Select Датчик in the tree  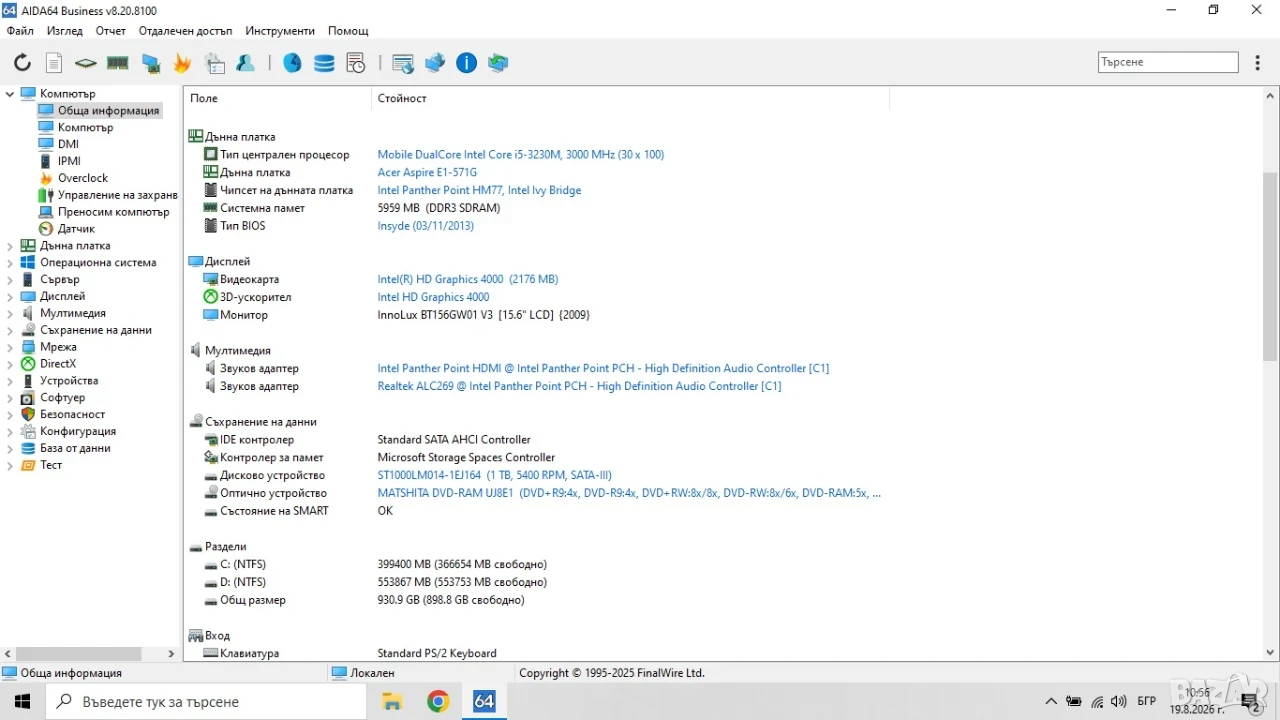pyautogui.click(x=76, y=229)
